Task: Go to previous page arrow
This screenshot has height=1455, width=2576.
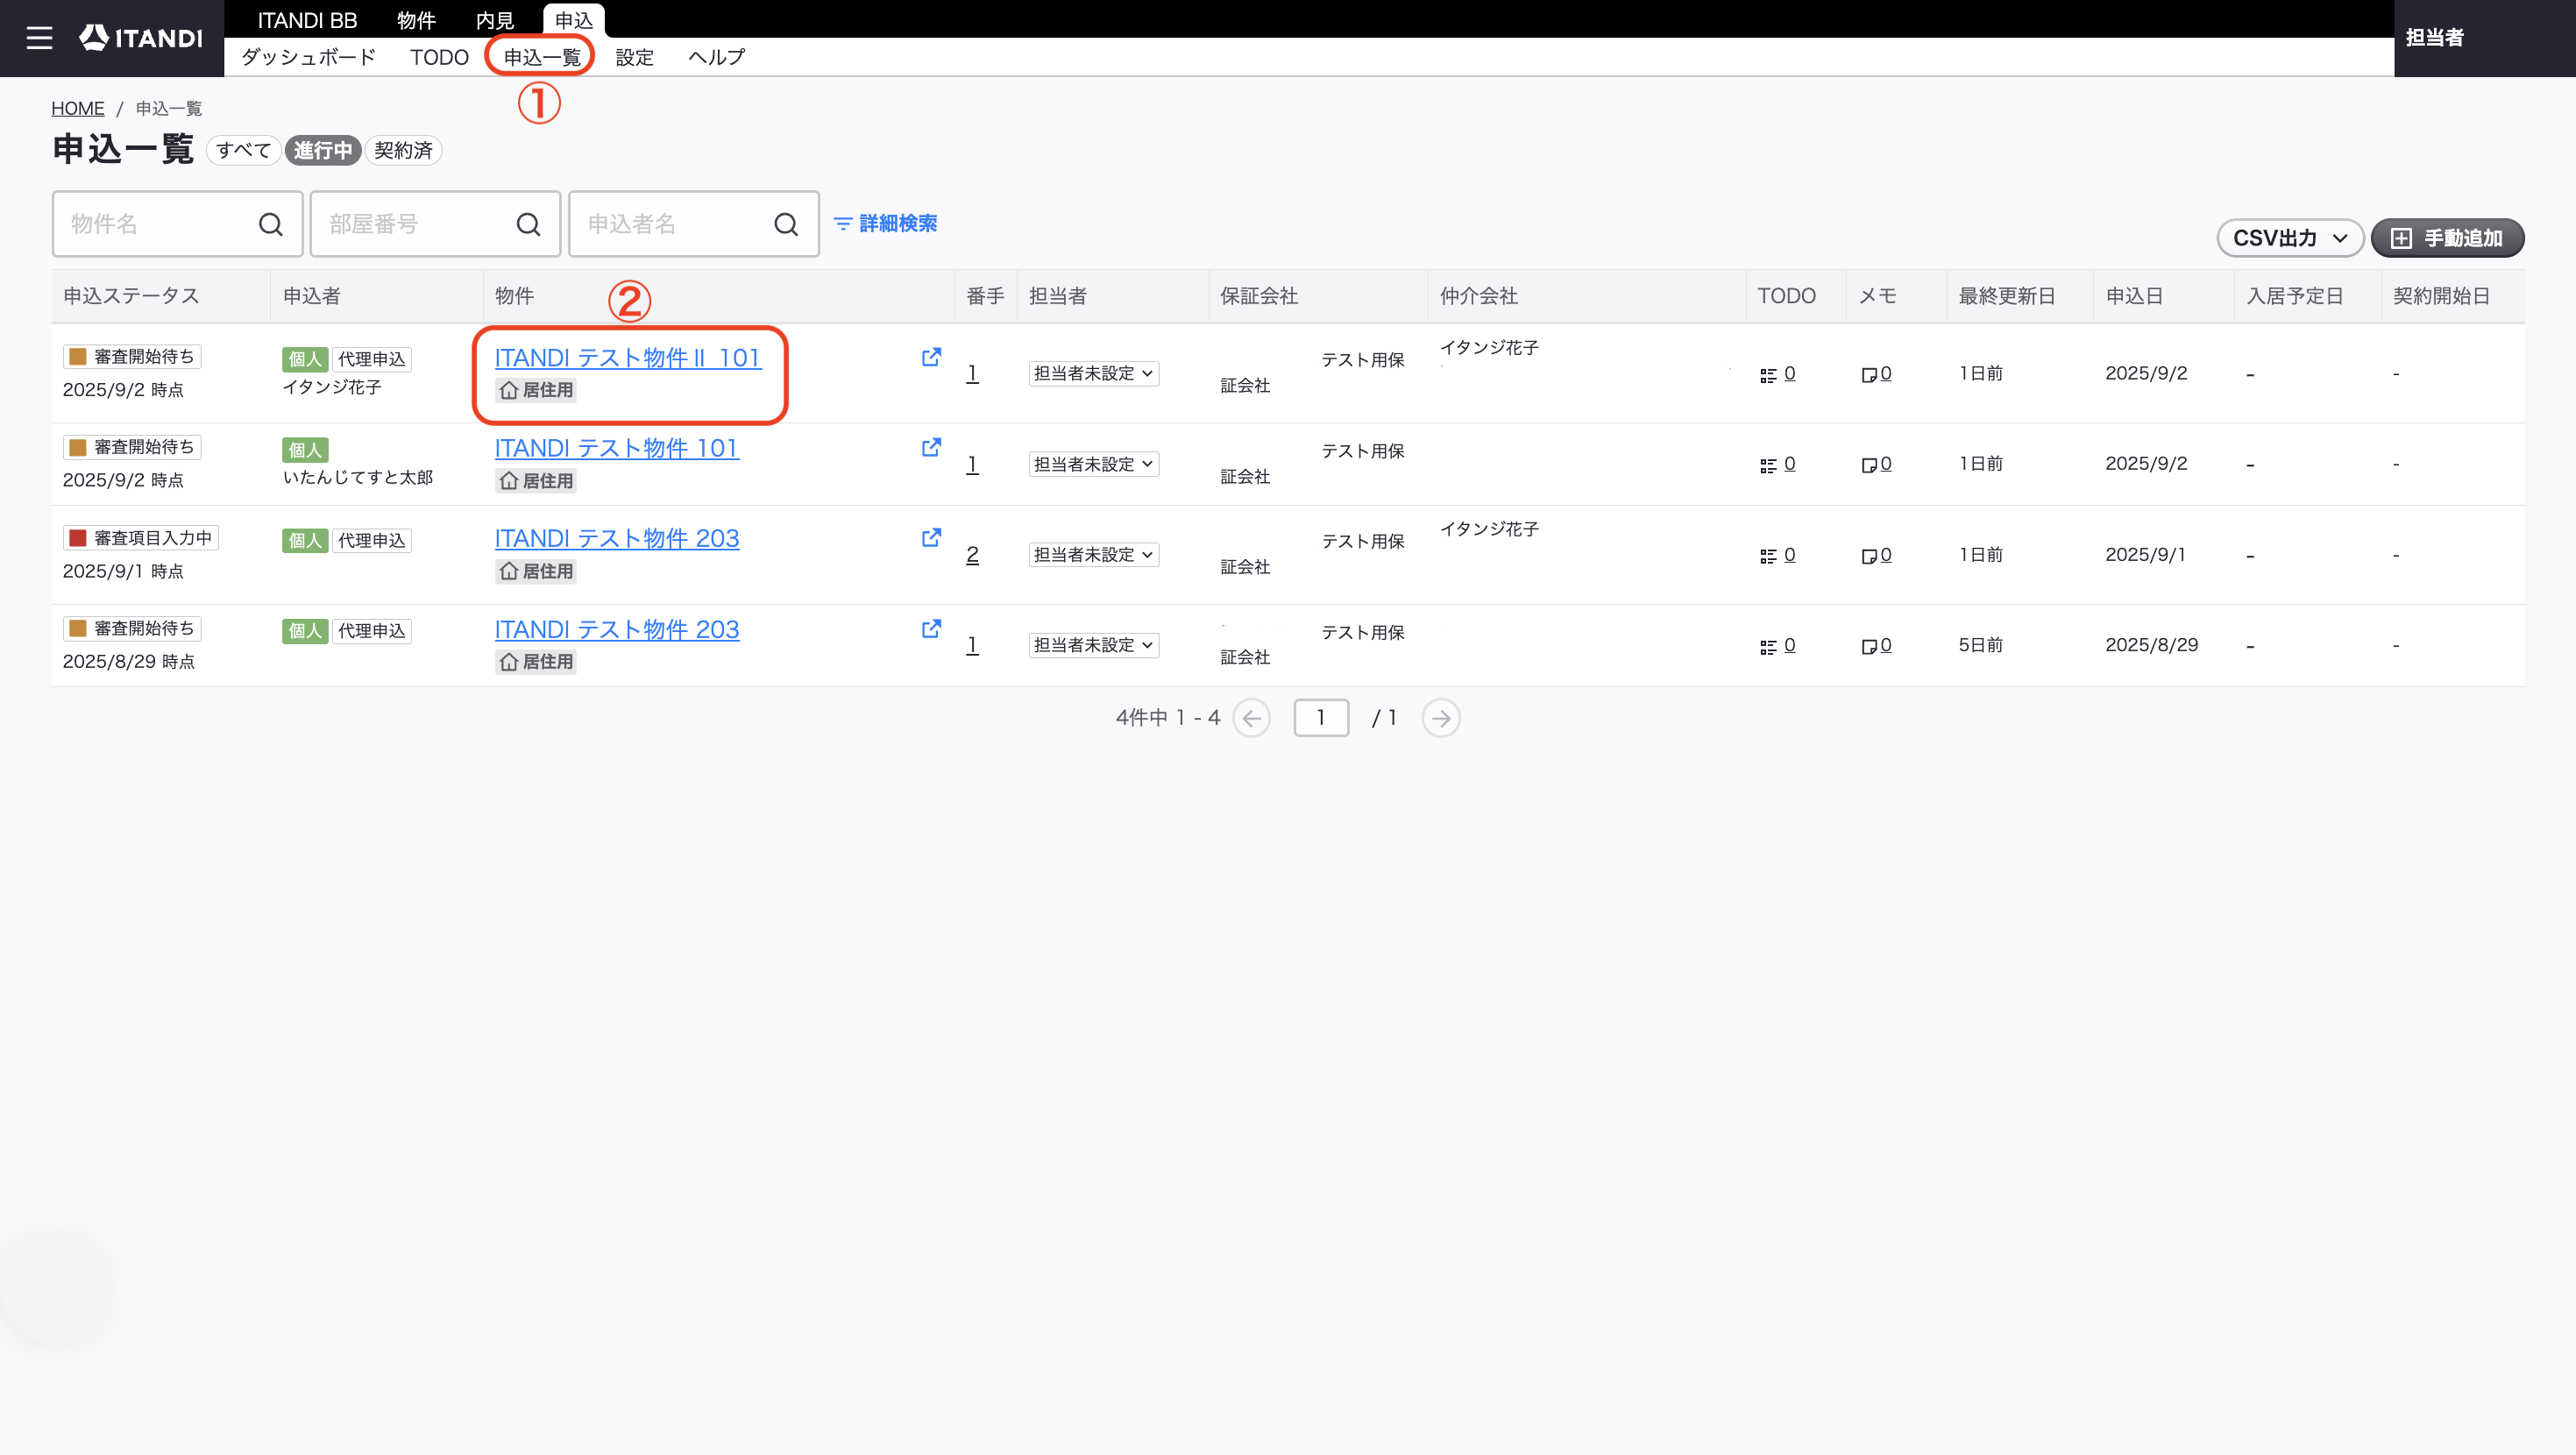Action: (1251, 718)
